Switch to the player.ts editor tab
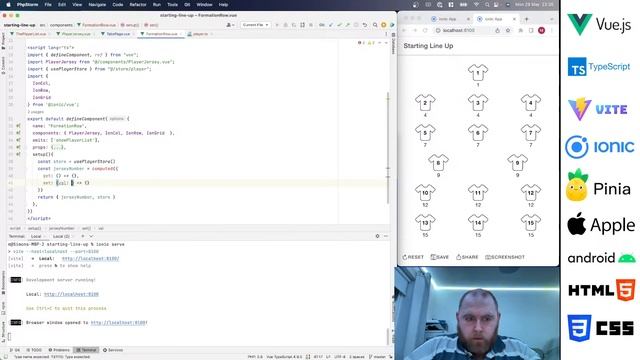The height and width of the screenshot is (360, 640). click(200, 34)
